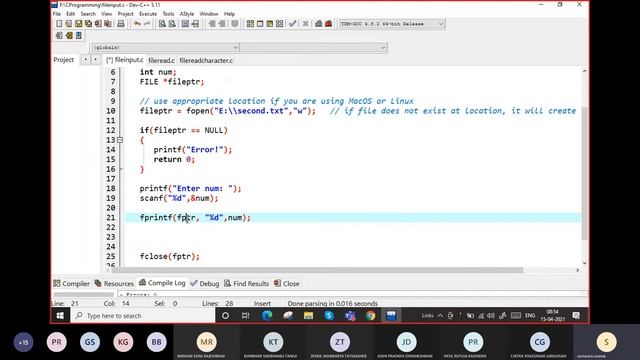Screen dimensions: 640x360
Task: Click the MR participant tile
Action: 207,342
